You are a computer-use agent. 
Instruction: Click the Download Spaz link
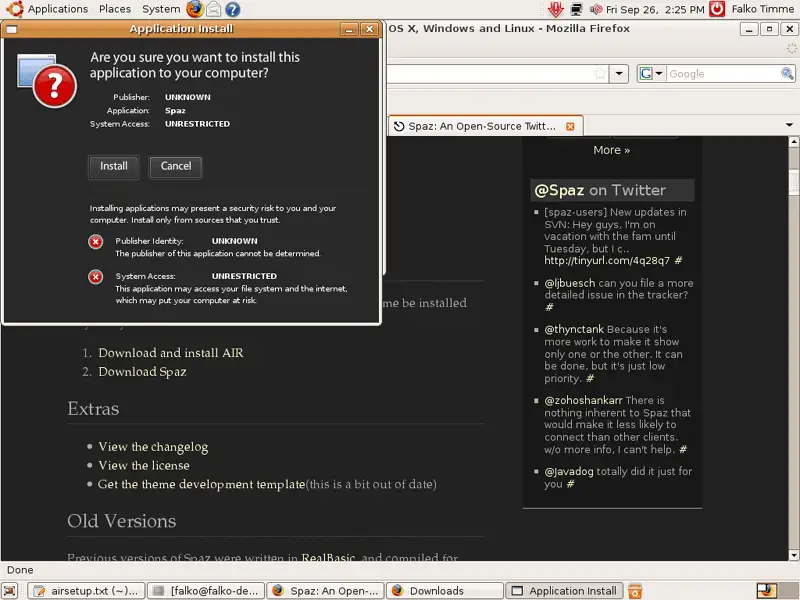tap(142, 372)
